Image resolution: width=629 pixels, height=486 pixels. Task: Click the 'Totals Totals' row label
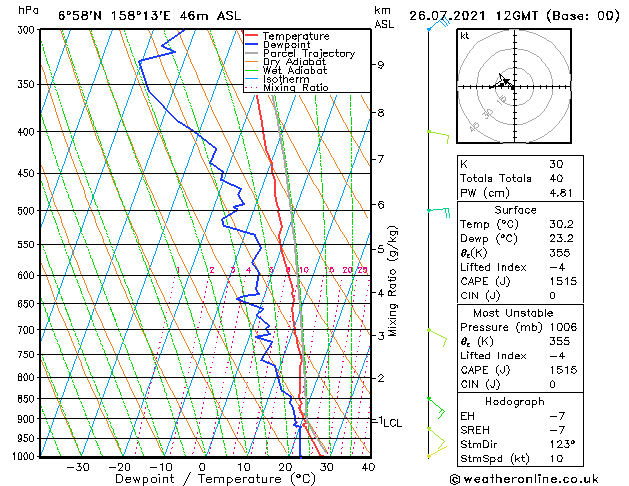coord(496,178)
